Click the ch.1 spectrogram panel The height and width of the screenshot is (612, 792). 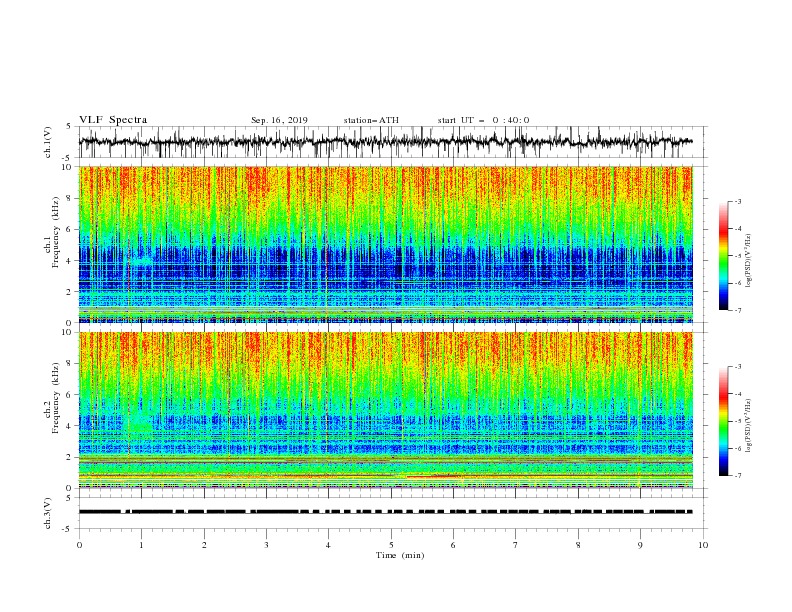point(386,244)
